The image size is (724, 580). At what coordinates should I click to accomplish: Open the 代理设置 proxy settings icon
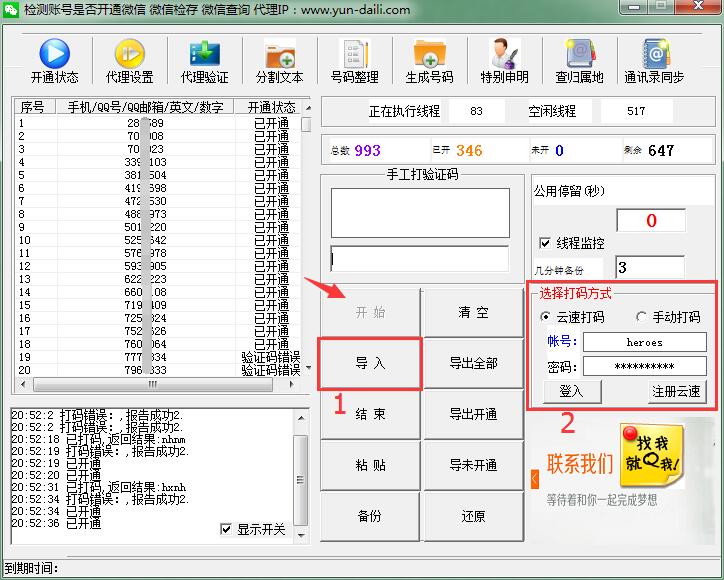(130, 61)
